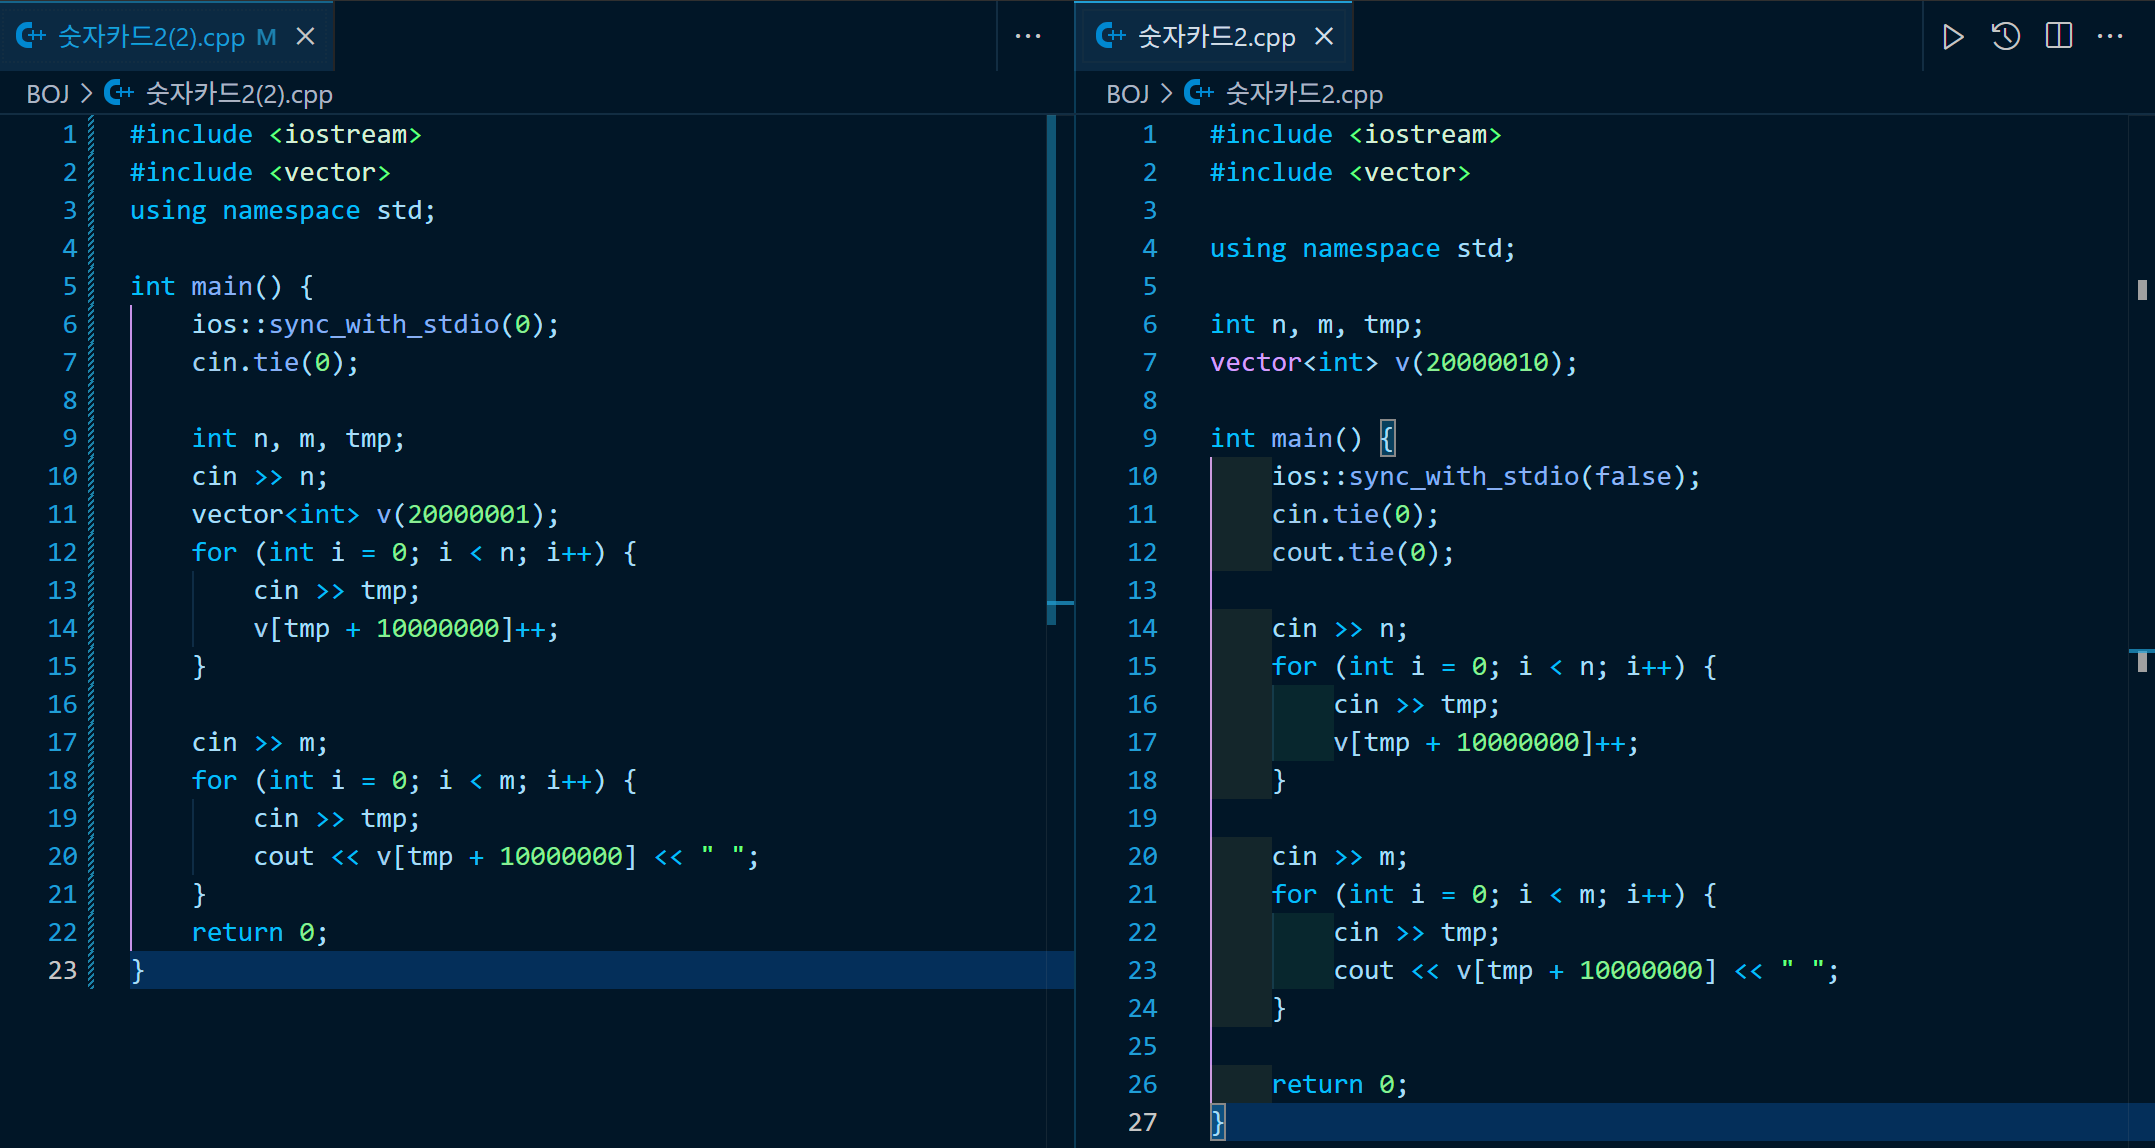Screen dimensions: 2155x1148
Task: Run the C++ file with play button
Action: click(1952, 37)
